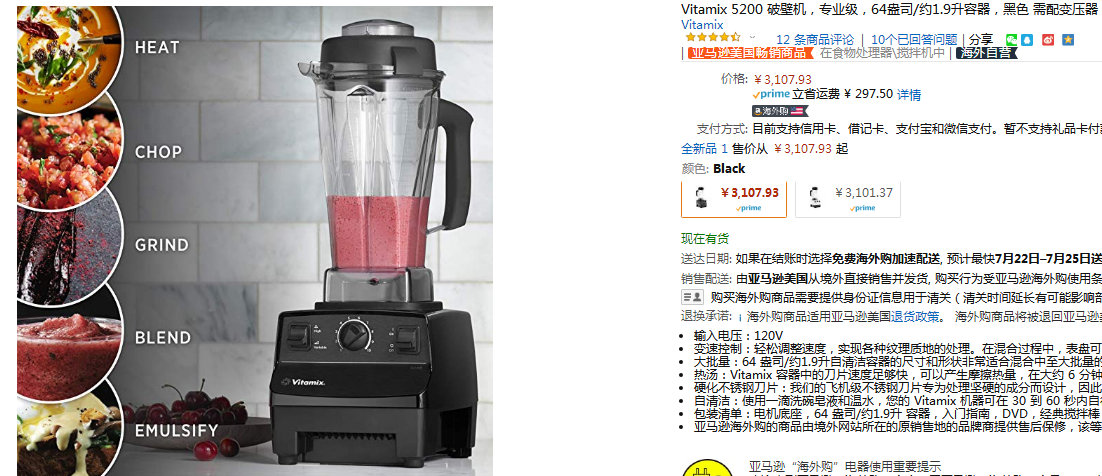
Task: Click the ID card icon beside customs notice
Action: coord(692,297)
